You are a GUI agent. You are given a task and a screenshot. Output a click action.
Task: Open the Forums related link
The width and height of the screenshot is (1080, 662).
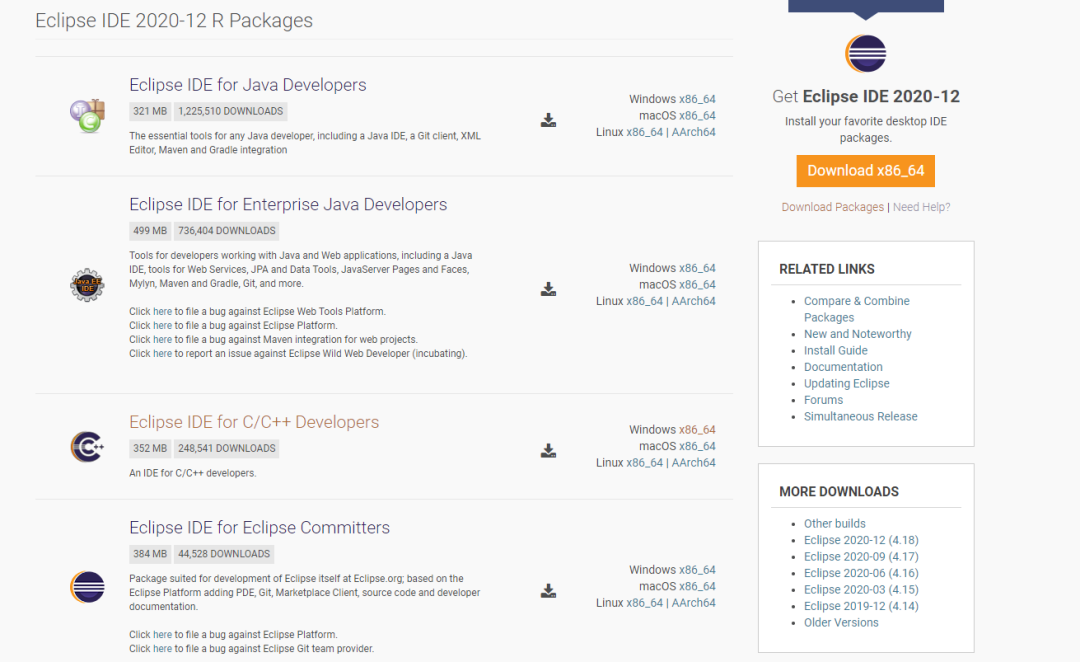point(823,400)
